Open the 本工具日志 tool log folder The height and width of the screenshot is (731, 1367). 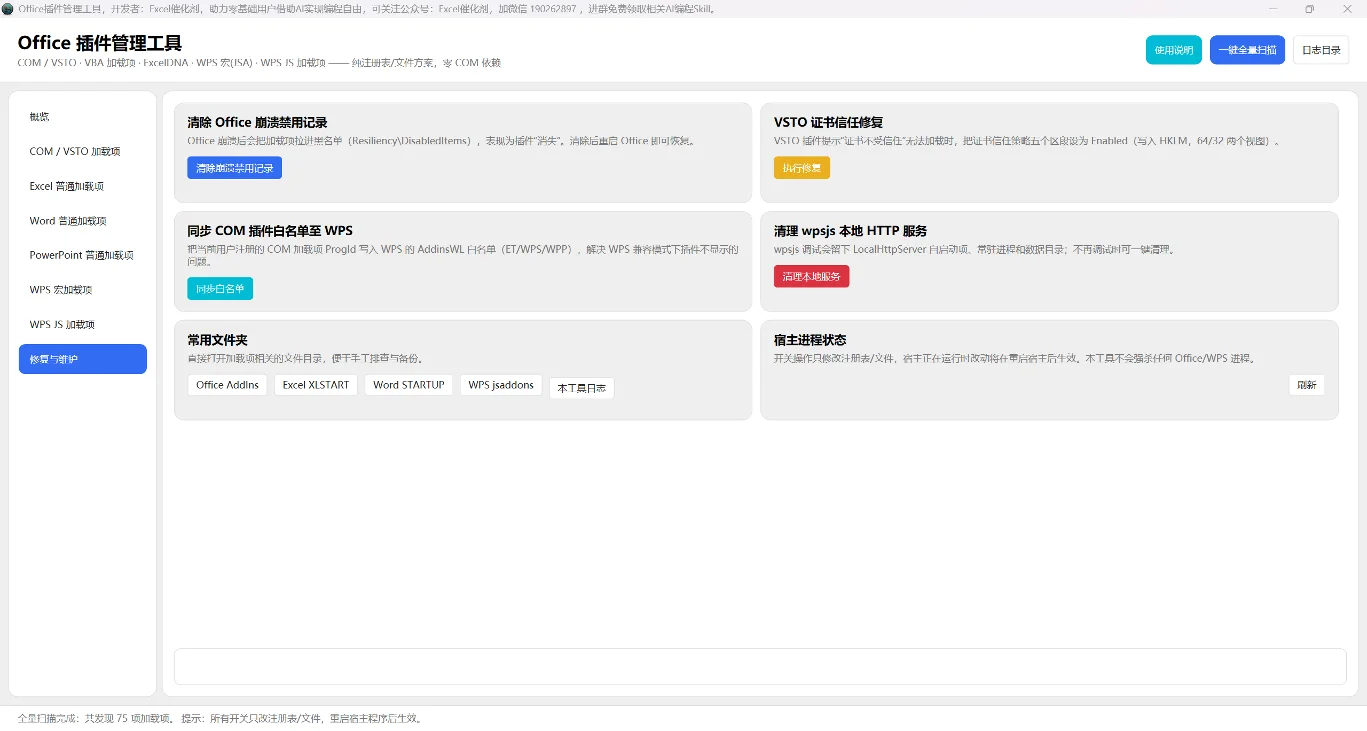click(582, 388)
